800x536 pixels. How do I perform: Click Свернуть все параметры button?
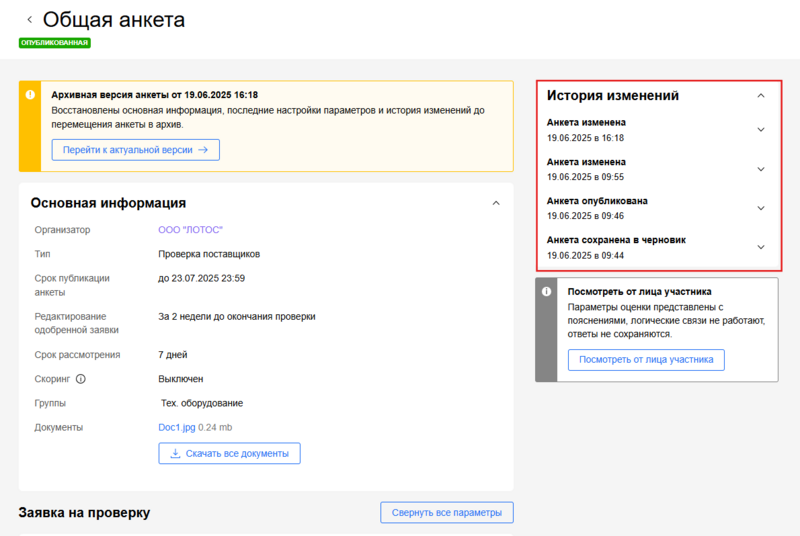click(446, 513)
